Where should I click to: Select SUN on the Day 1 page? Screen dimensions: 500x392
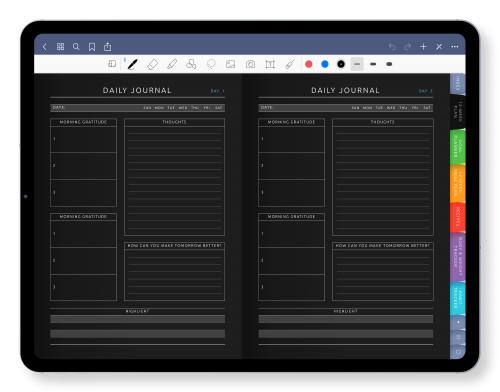click(147, 108)
